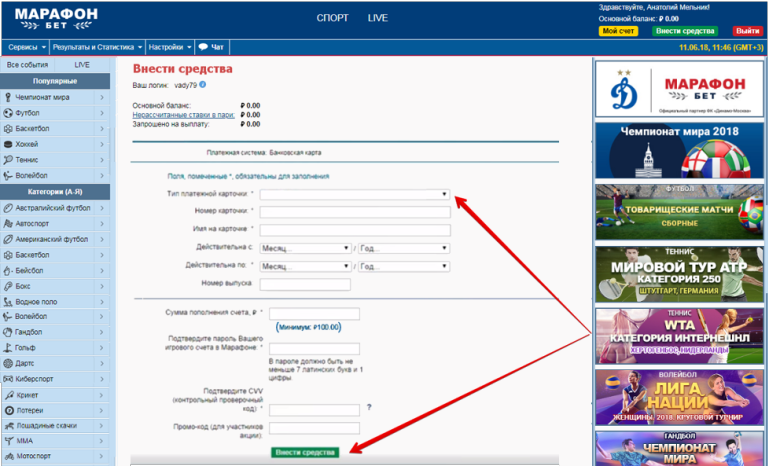Expand the Чемпионат мира chevron arrow
768x466 pixels.
(102, 97)
